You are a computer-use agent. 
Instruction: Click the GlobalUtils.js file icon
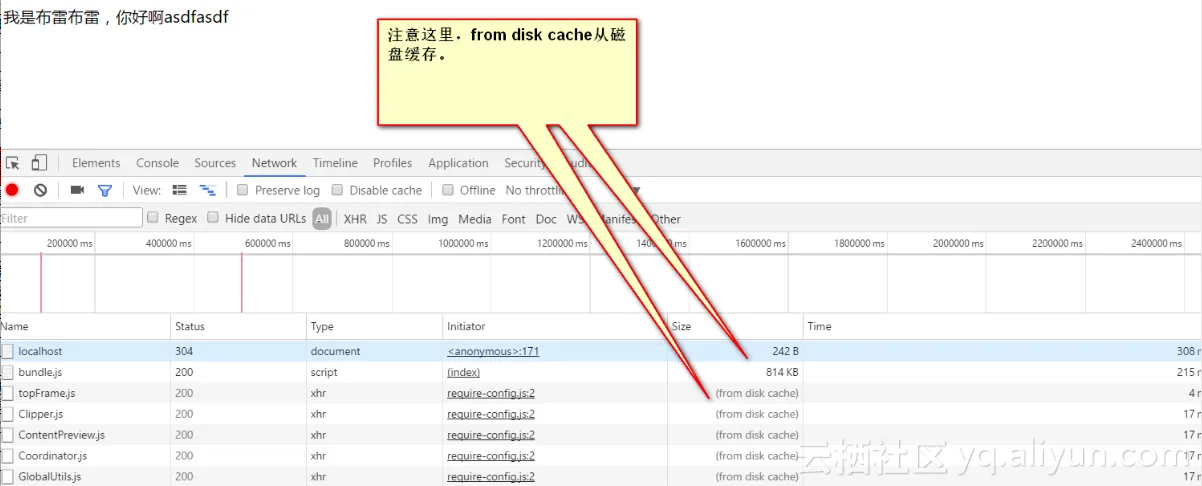pos(8,477)
